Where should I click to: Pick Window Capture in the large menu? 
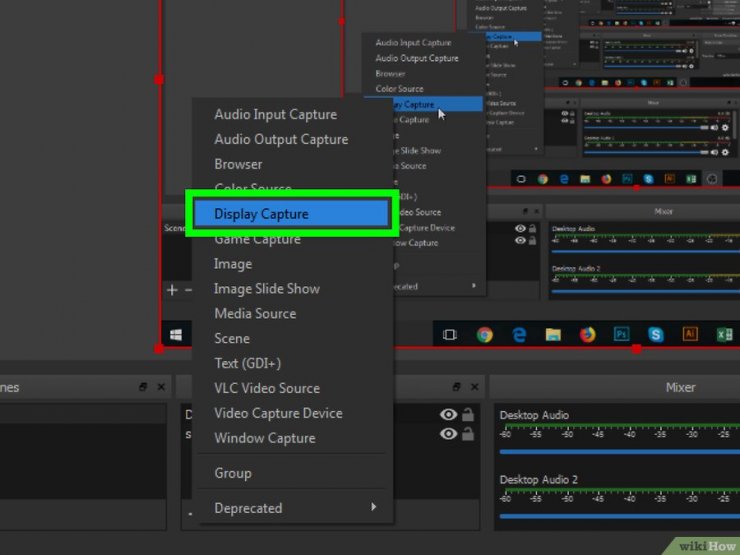(x=265, y=438)
